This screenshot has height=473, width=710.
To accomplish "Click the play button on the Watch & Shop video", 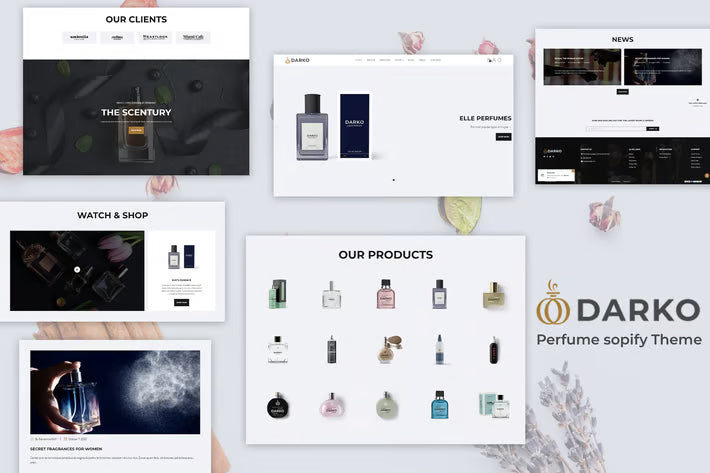I will pos(77,269).
